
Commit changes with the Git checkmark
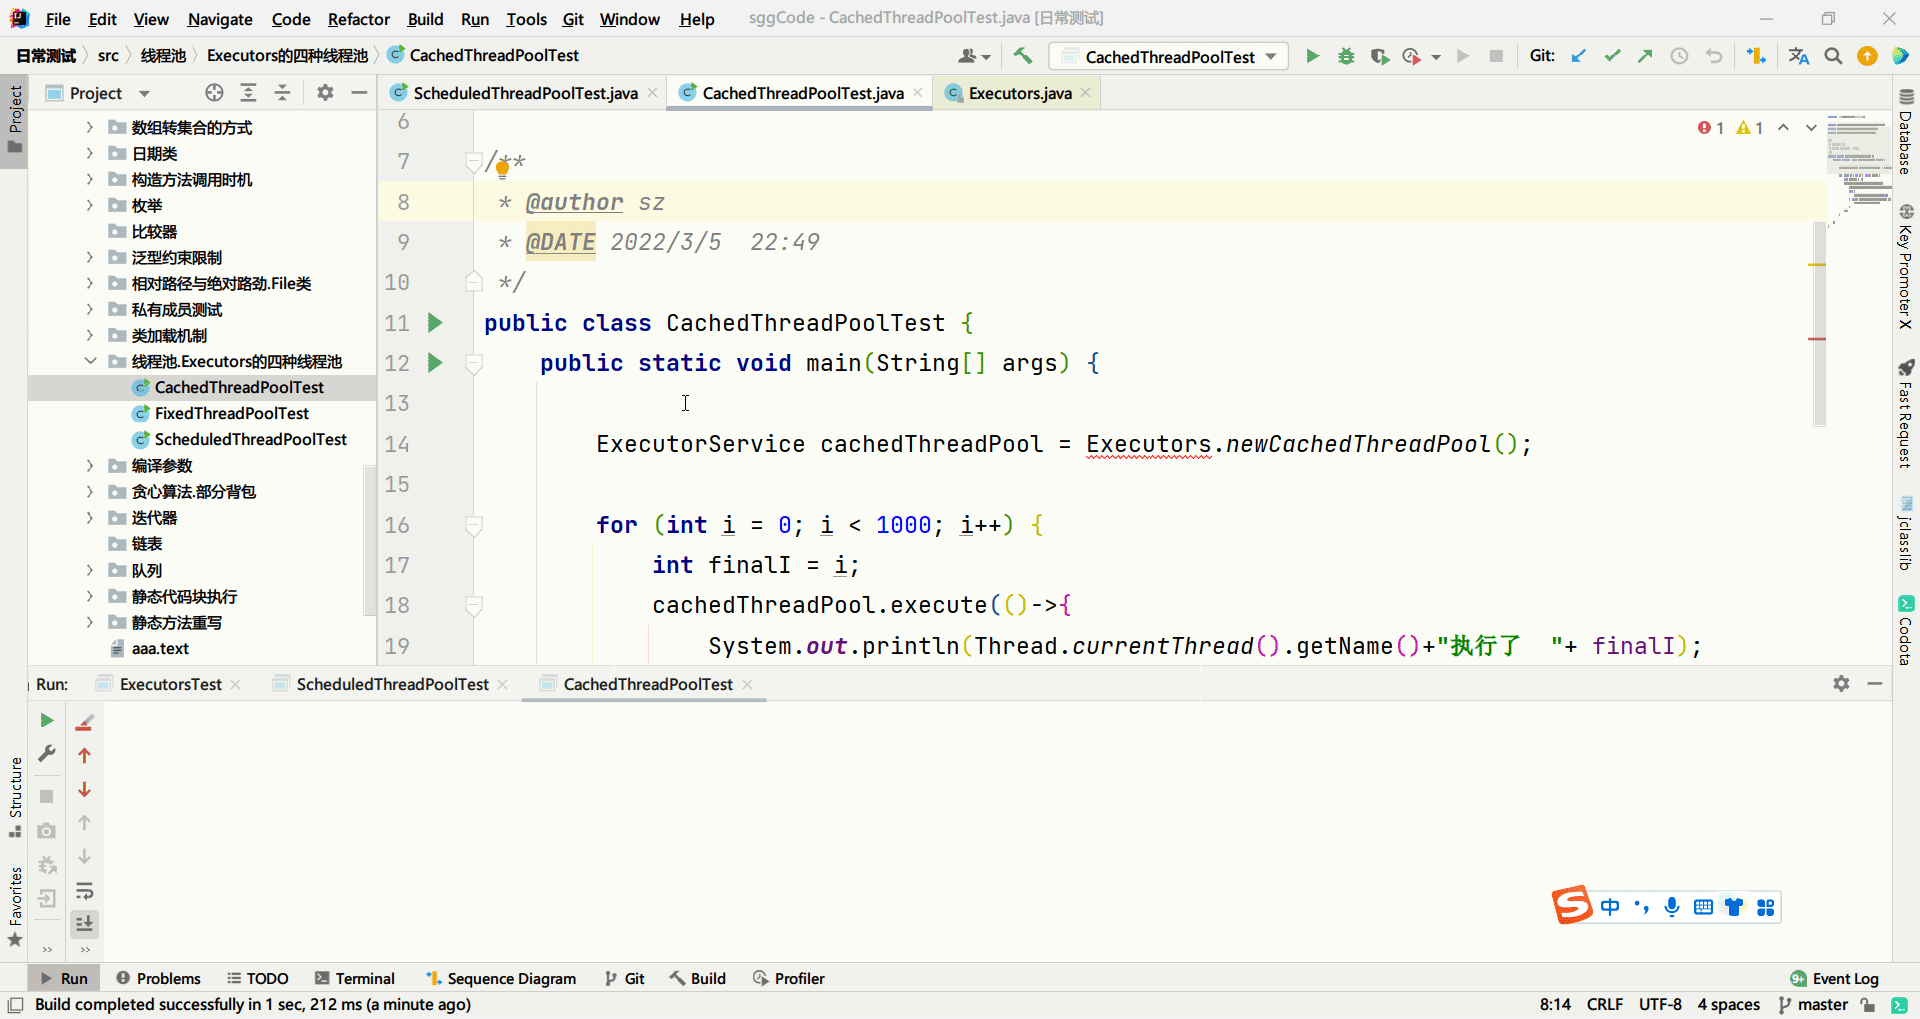coord(1612,56)
